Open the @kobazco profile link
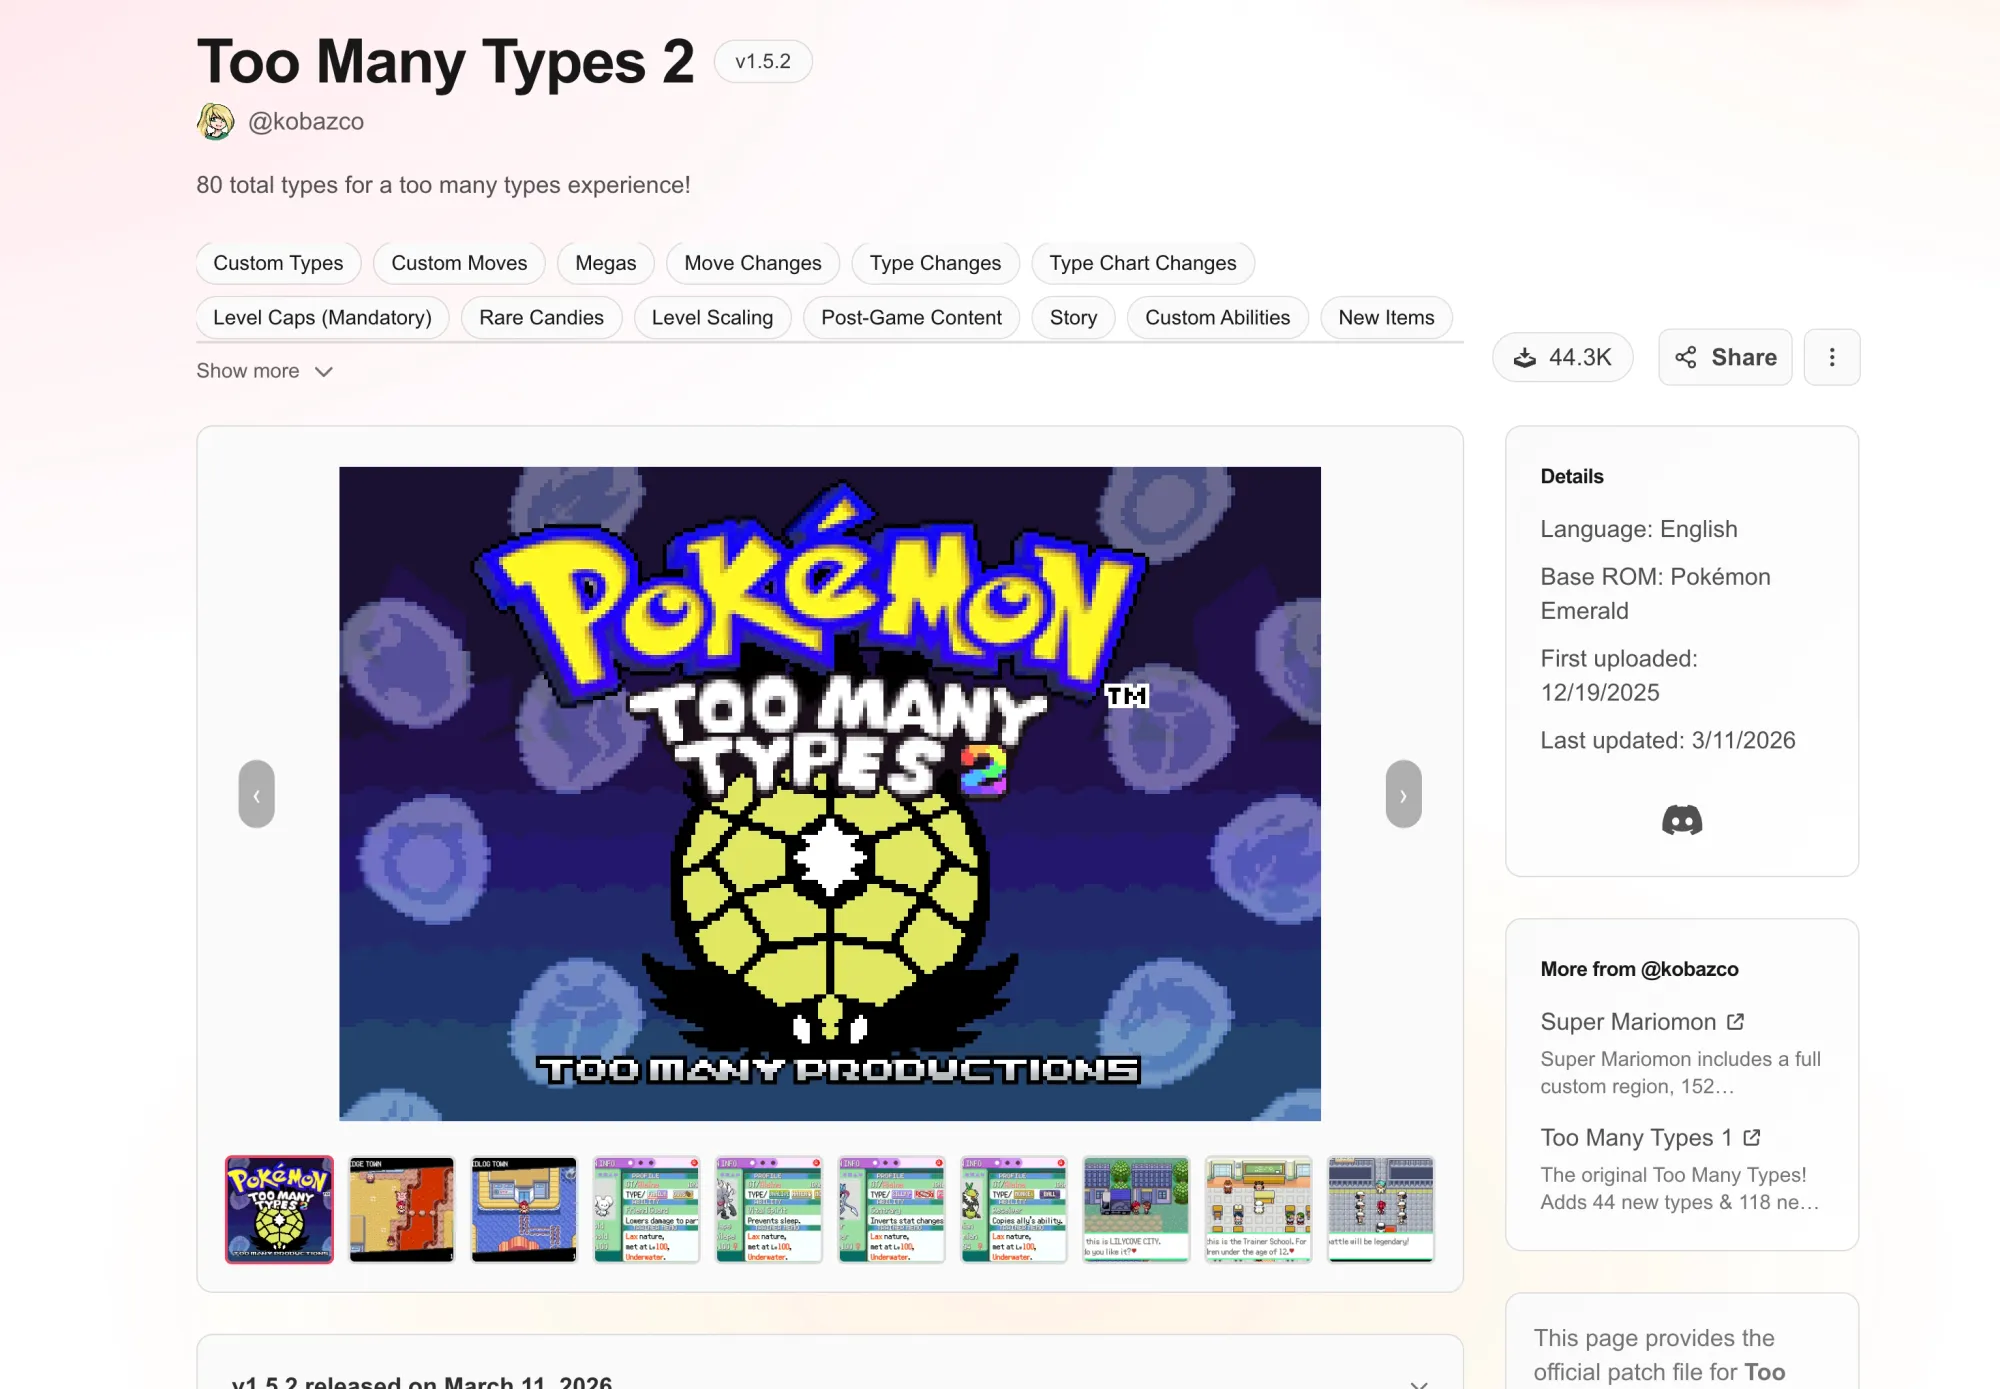The image size is (2000, 1389). 306,121
